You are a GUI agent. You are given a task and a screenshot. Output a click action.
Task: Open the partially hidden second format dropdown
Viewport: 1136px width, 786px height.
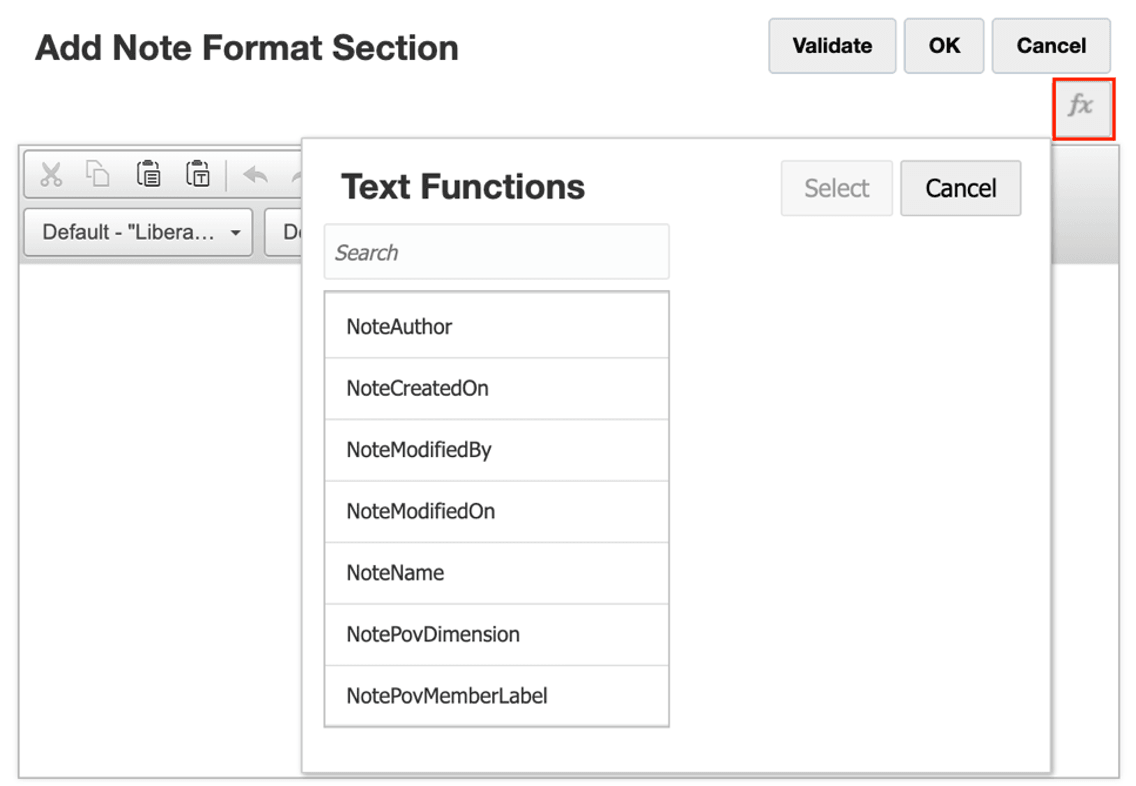point(284,232)
